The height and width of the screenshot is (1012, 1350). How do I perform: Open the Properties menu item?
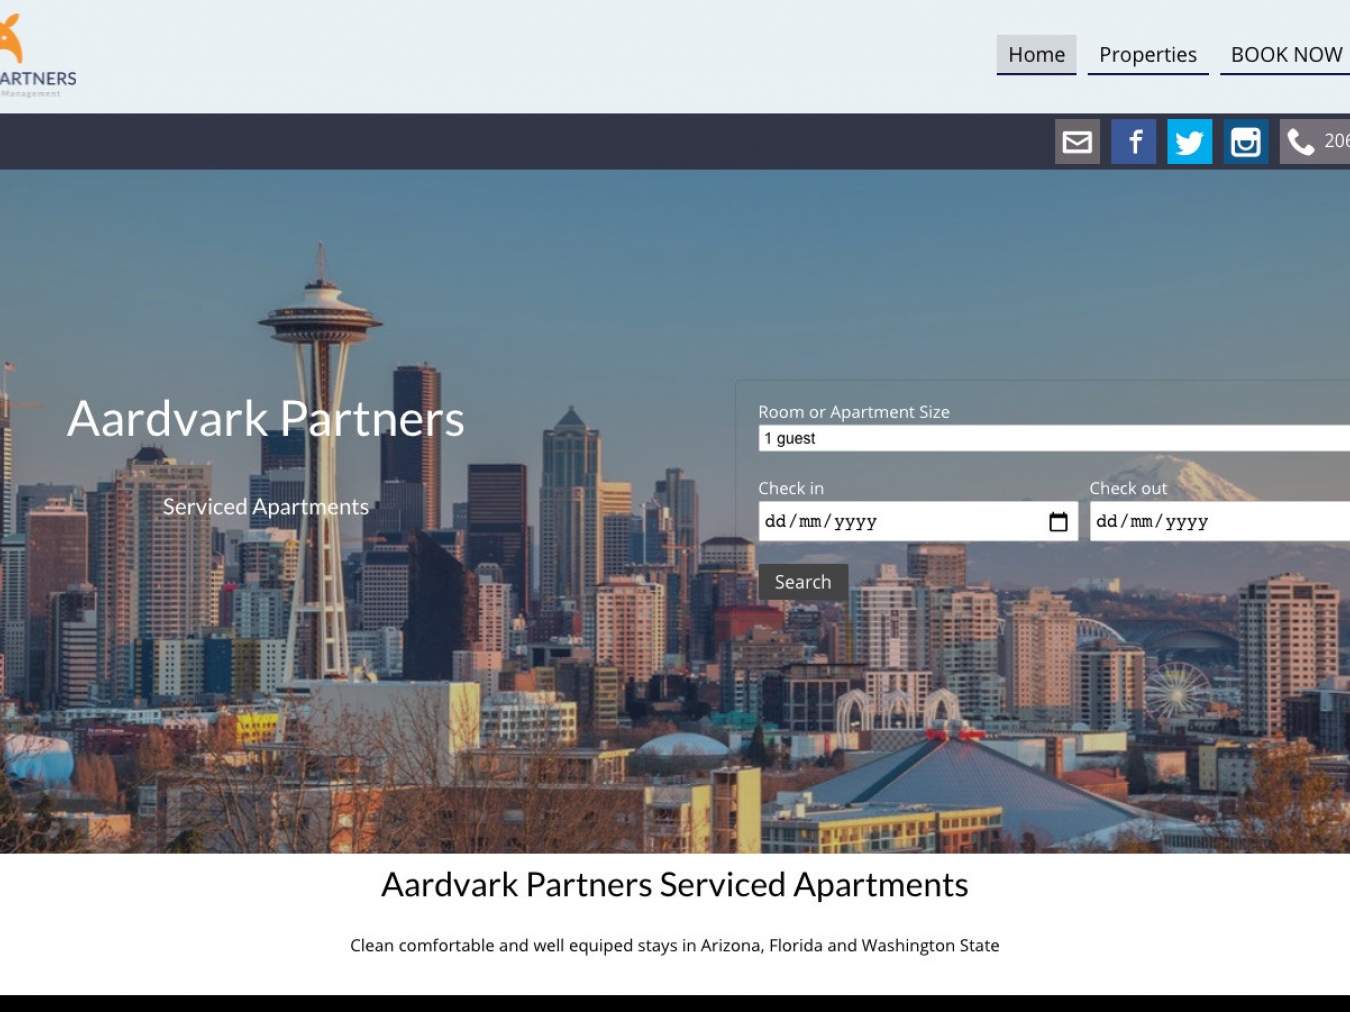point(1148,55)
